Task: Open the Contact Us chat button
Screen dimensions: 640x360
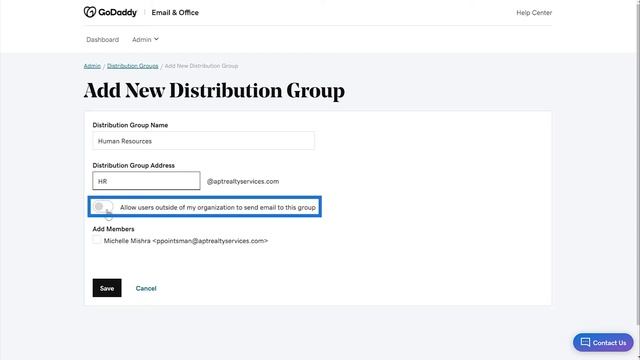Action: (x=603, y=342)
